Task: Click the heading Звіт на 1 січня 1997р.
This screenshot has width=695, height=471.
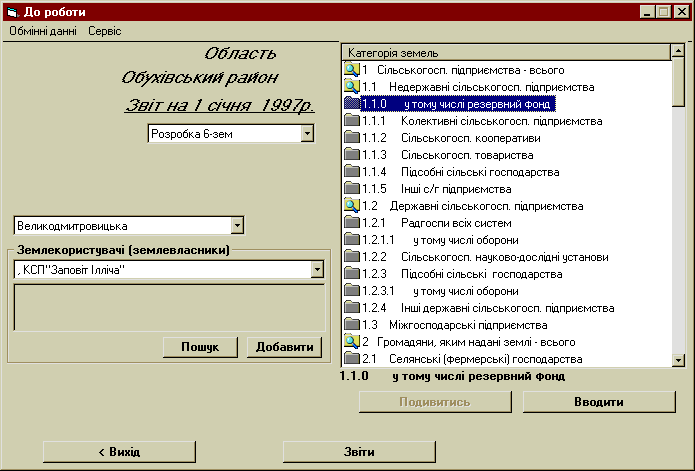Action: [219, 105]
